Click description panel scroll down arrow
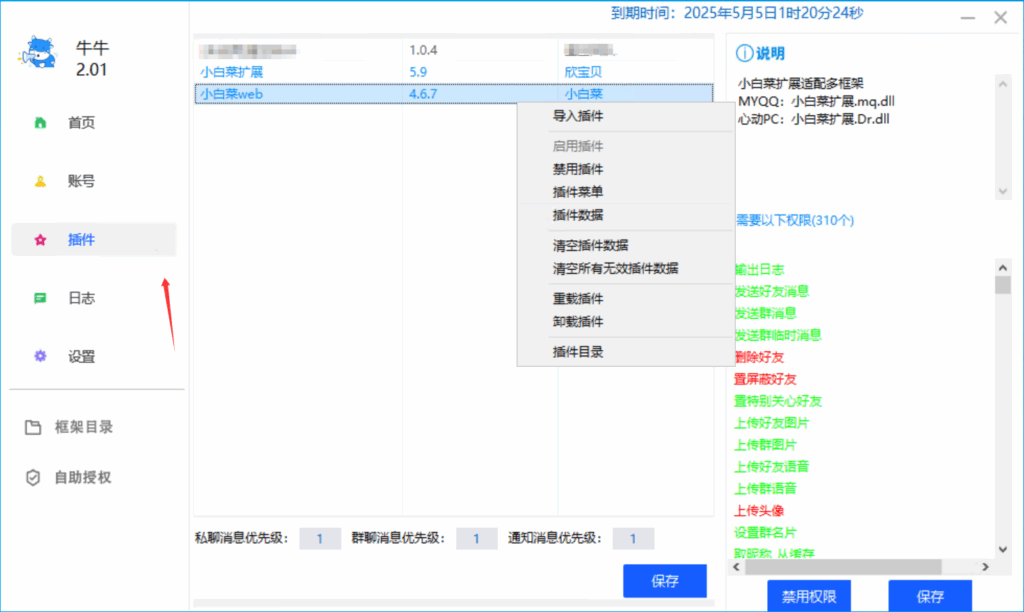 pyautogui.click(x=1002, y=191)
